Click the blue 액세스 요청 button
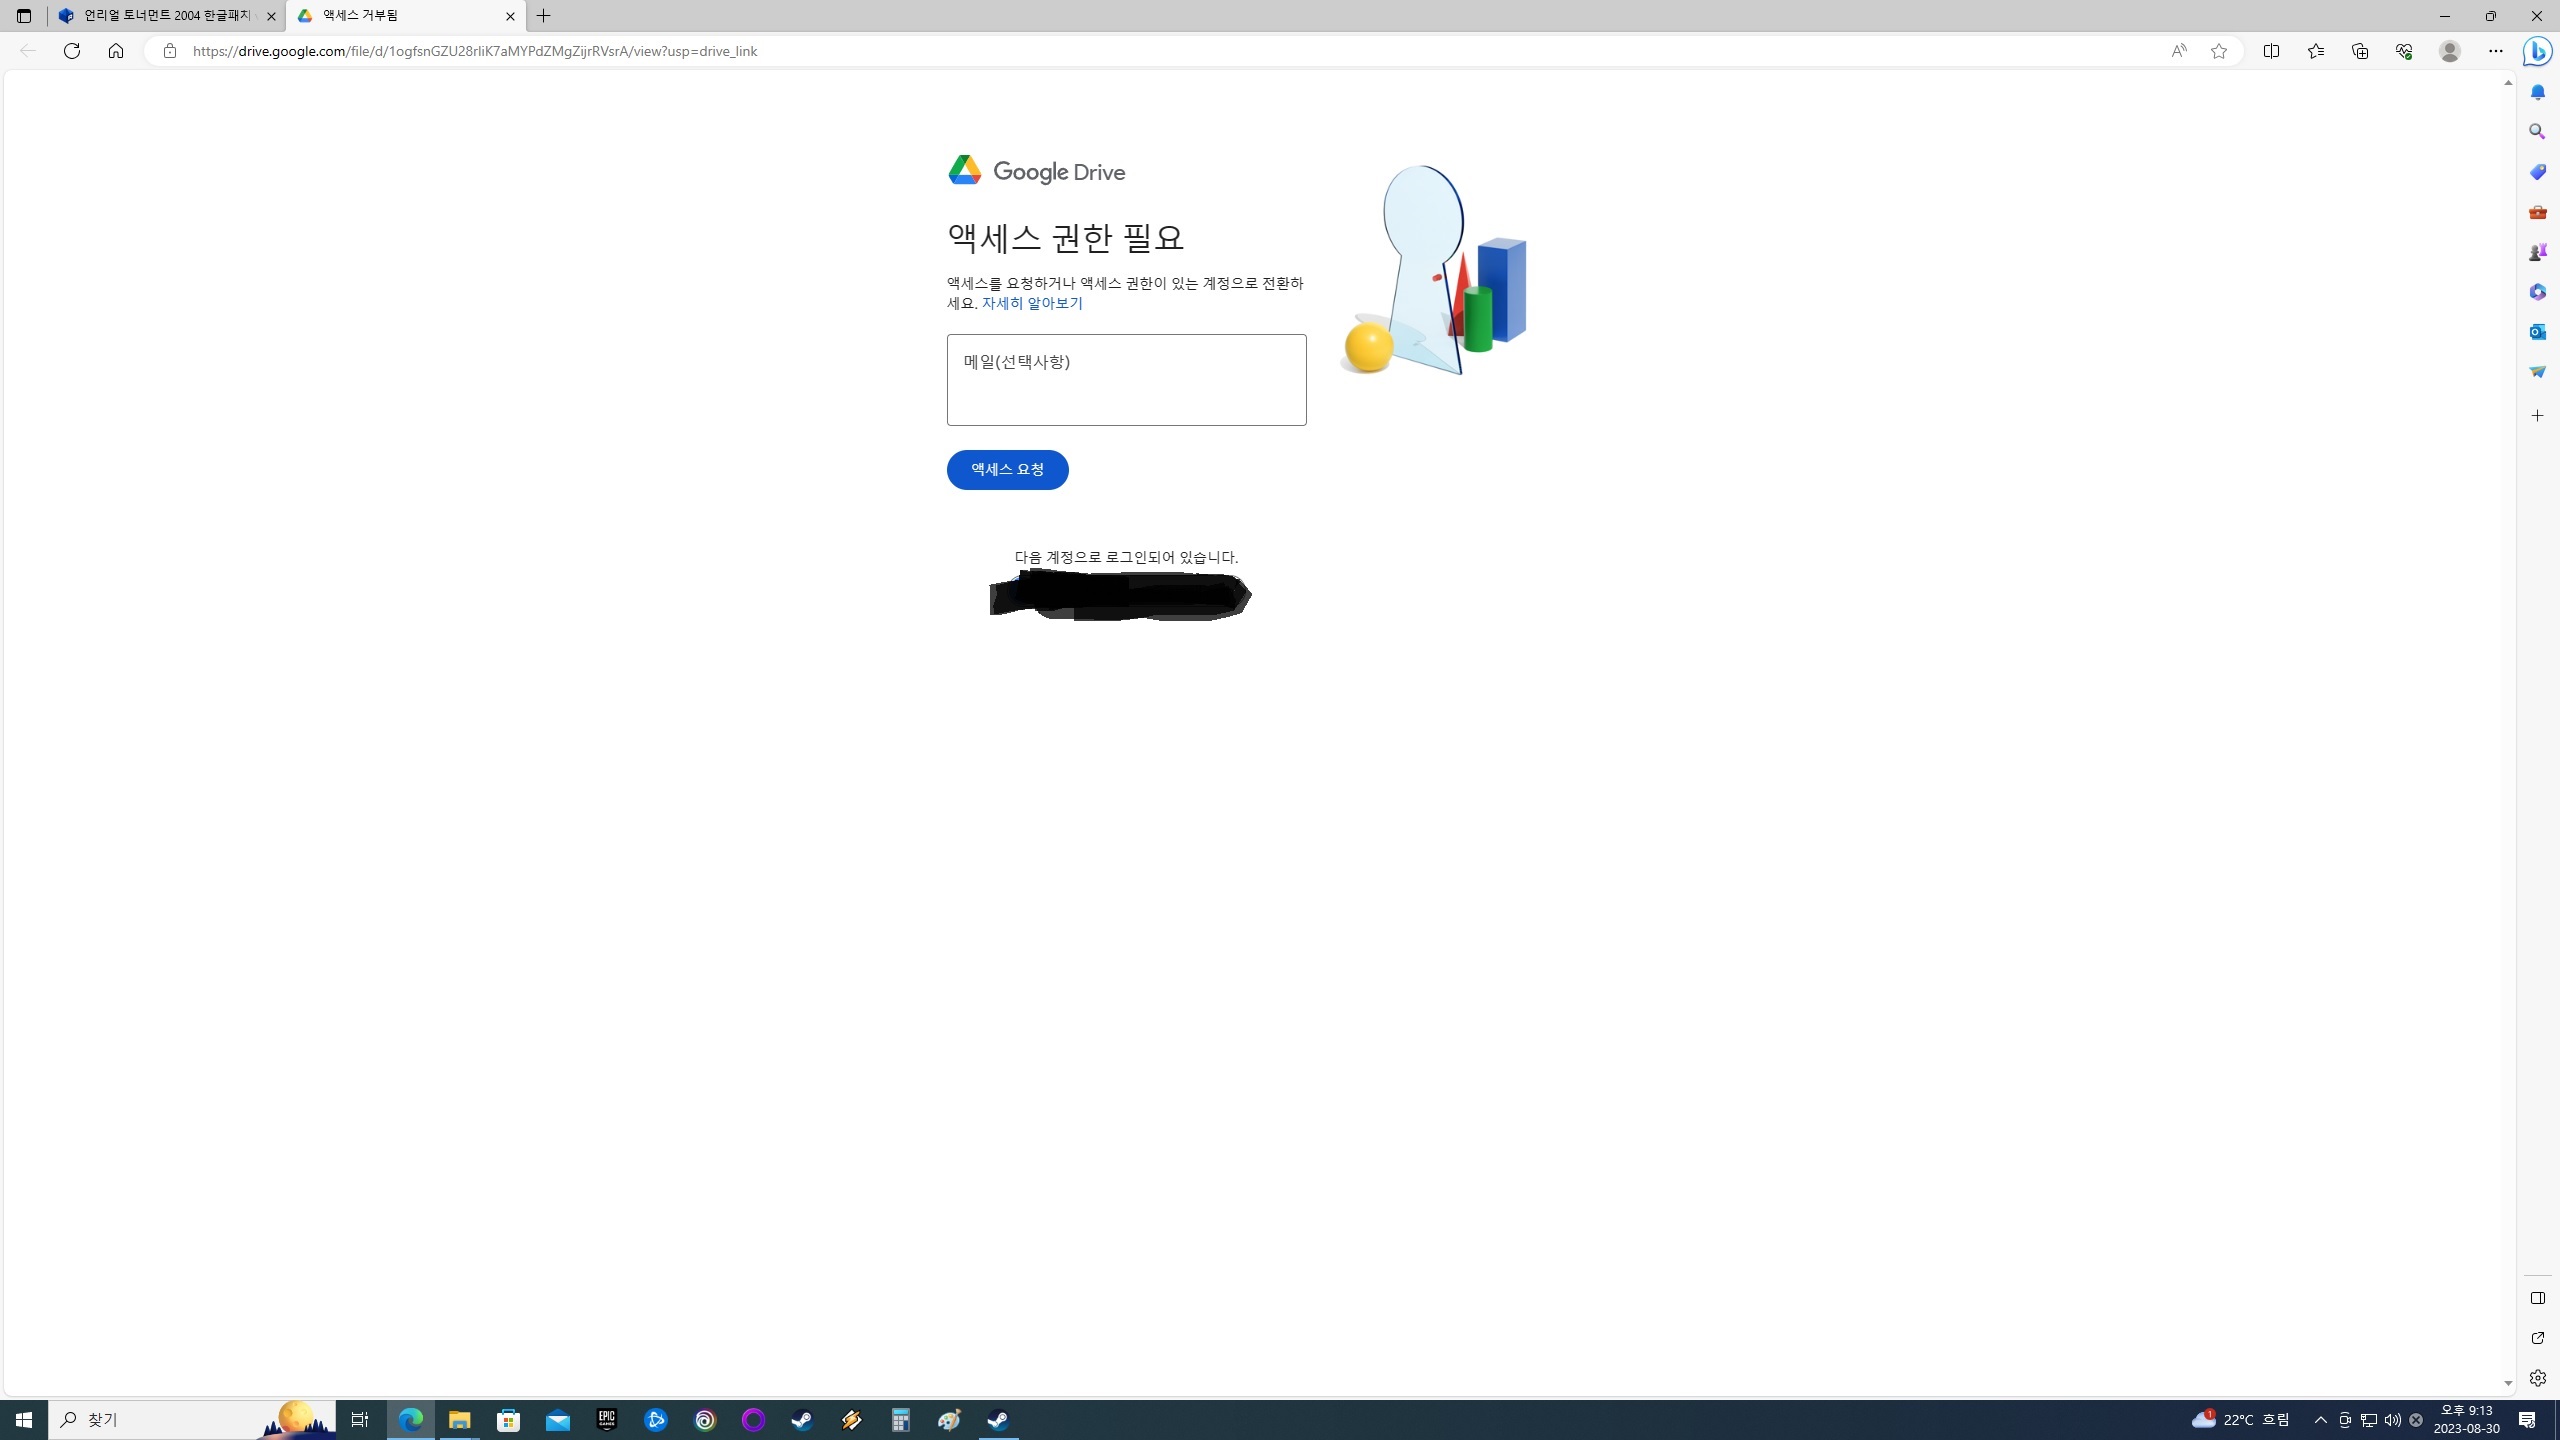 point(1007,470)
